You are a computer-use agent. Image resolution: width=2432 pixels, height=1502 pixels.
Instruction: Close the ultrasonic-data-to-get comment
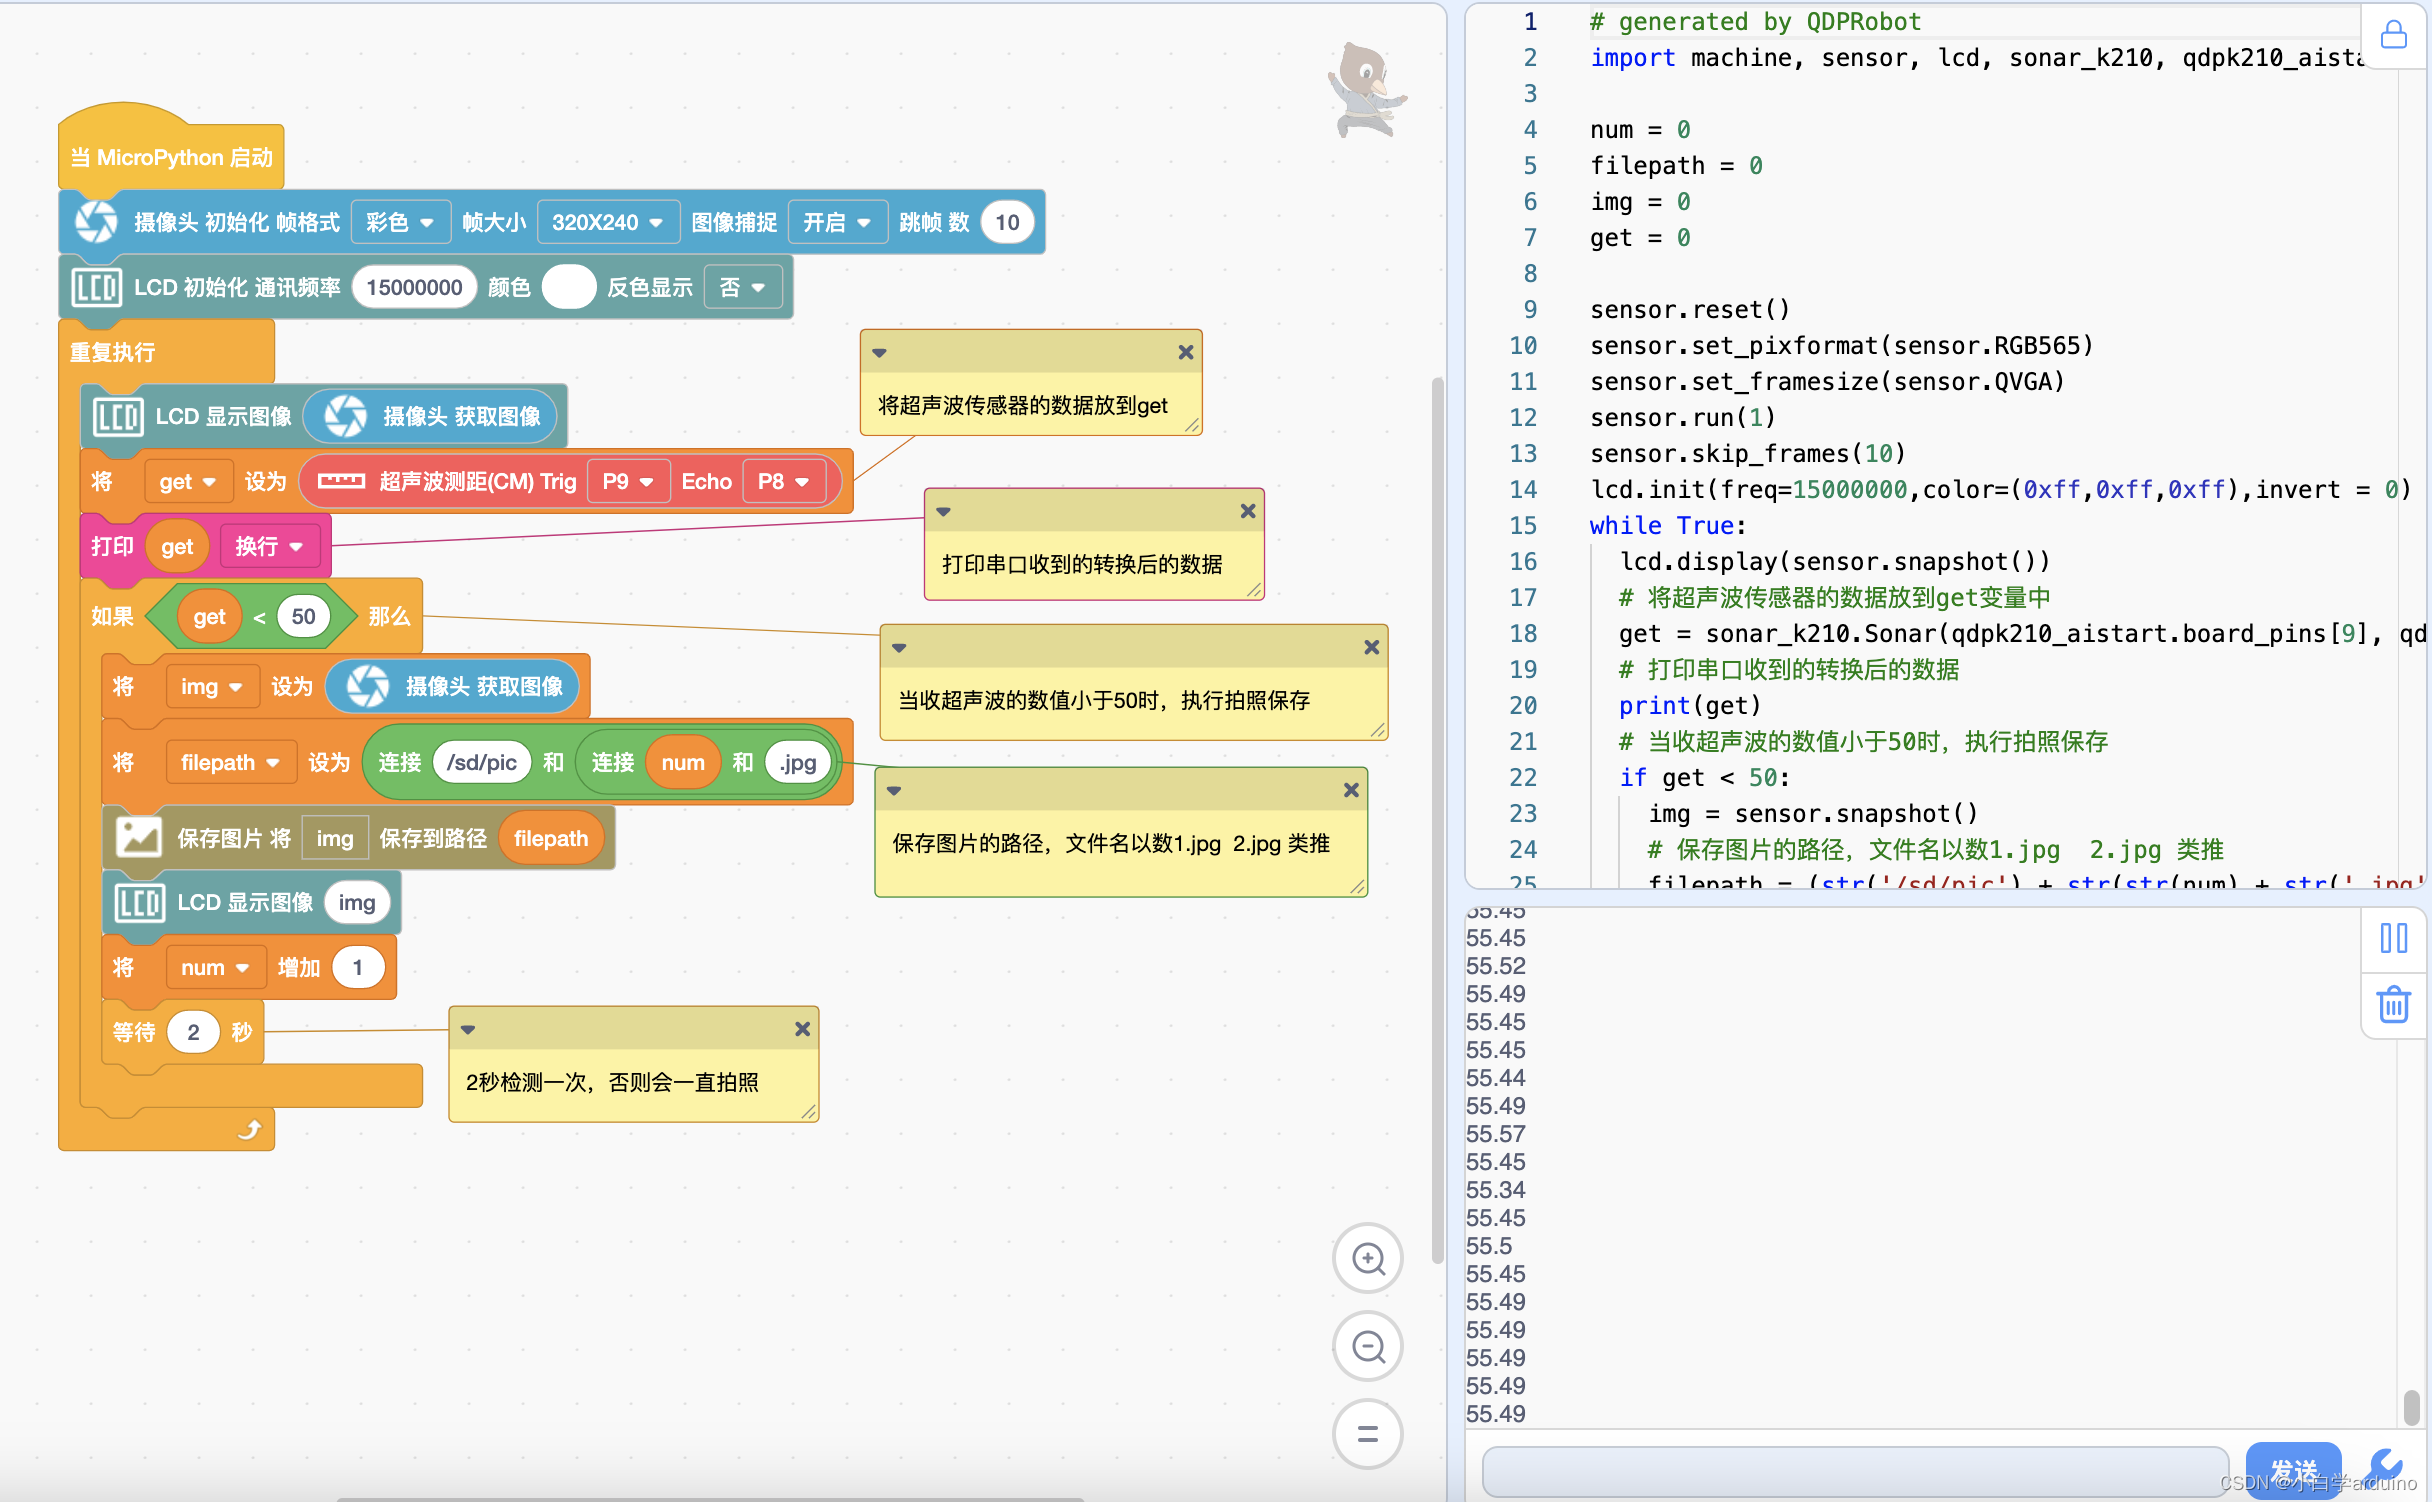point(1186,352)
